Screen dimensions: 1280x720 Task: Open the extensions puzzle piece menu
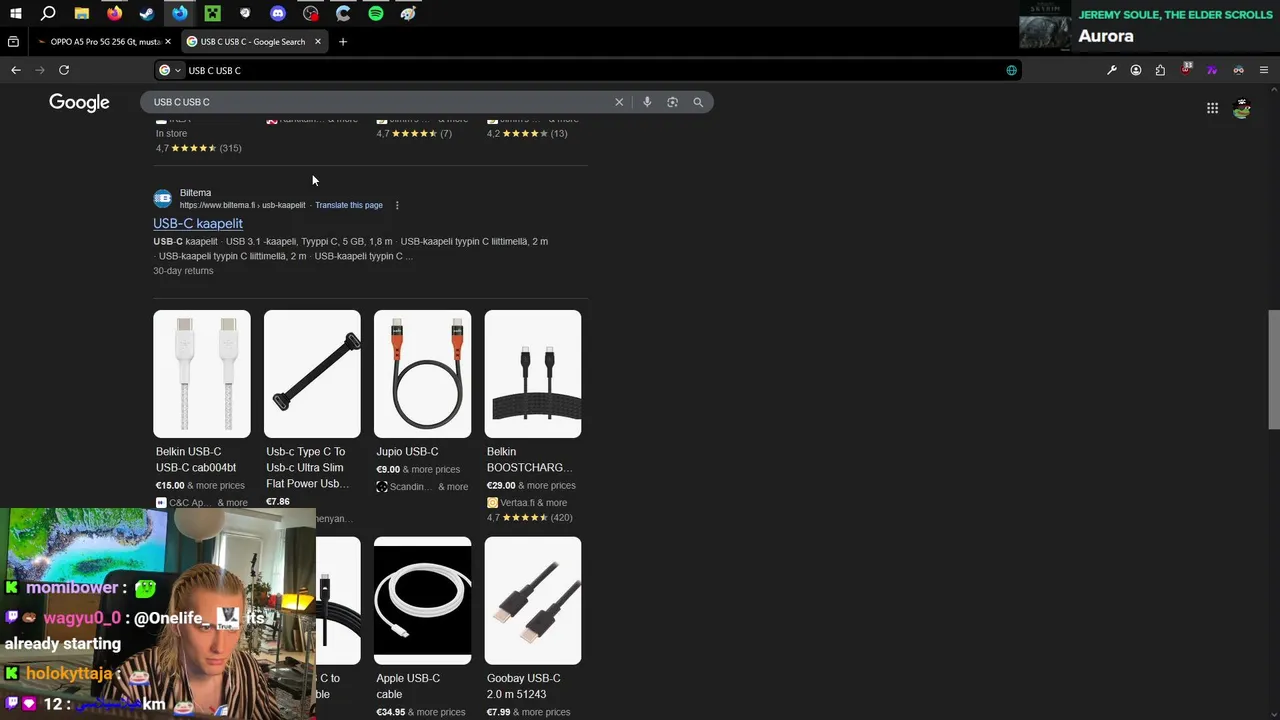[1160, 70]
